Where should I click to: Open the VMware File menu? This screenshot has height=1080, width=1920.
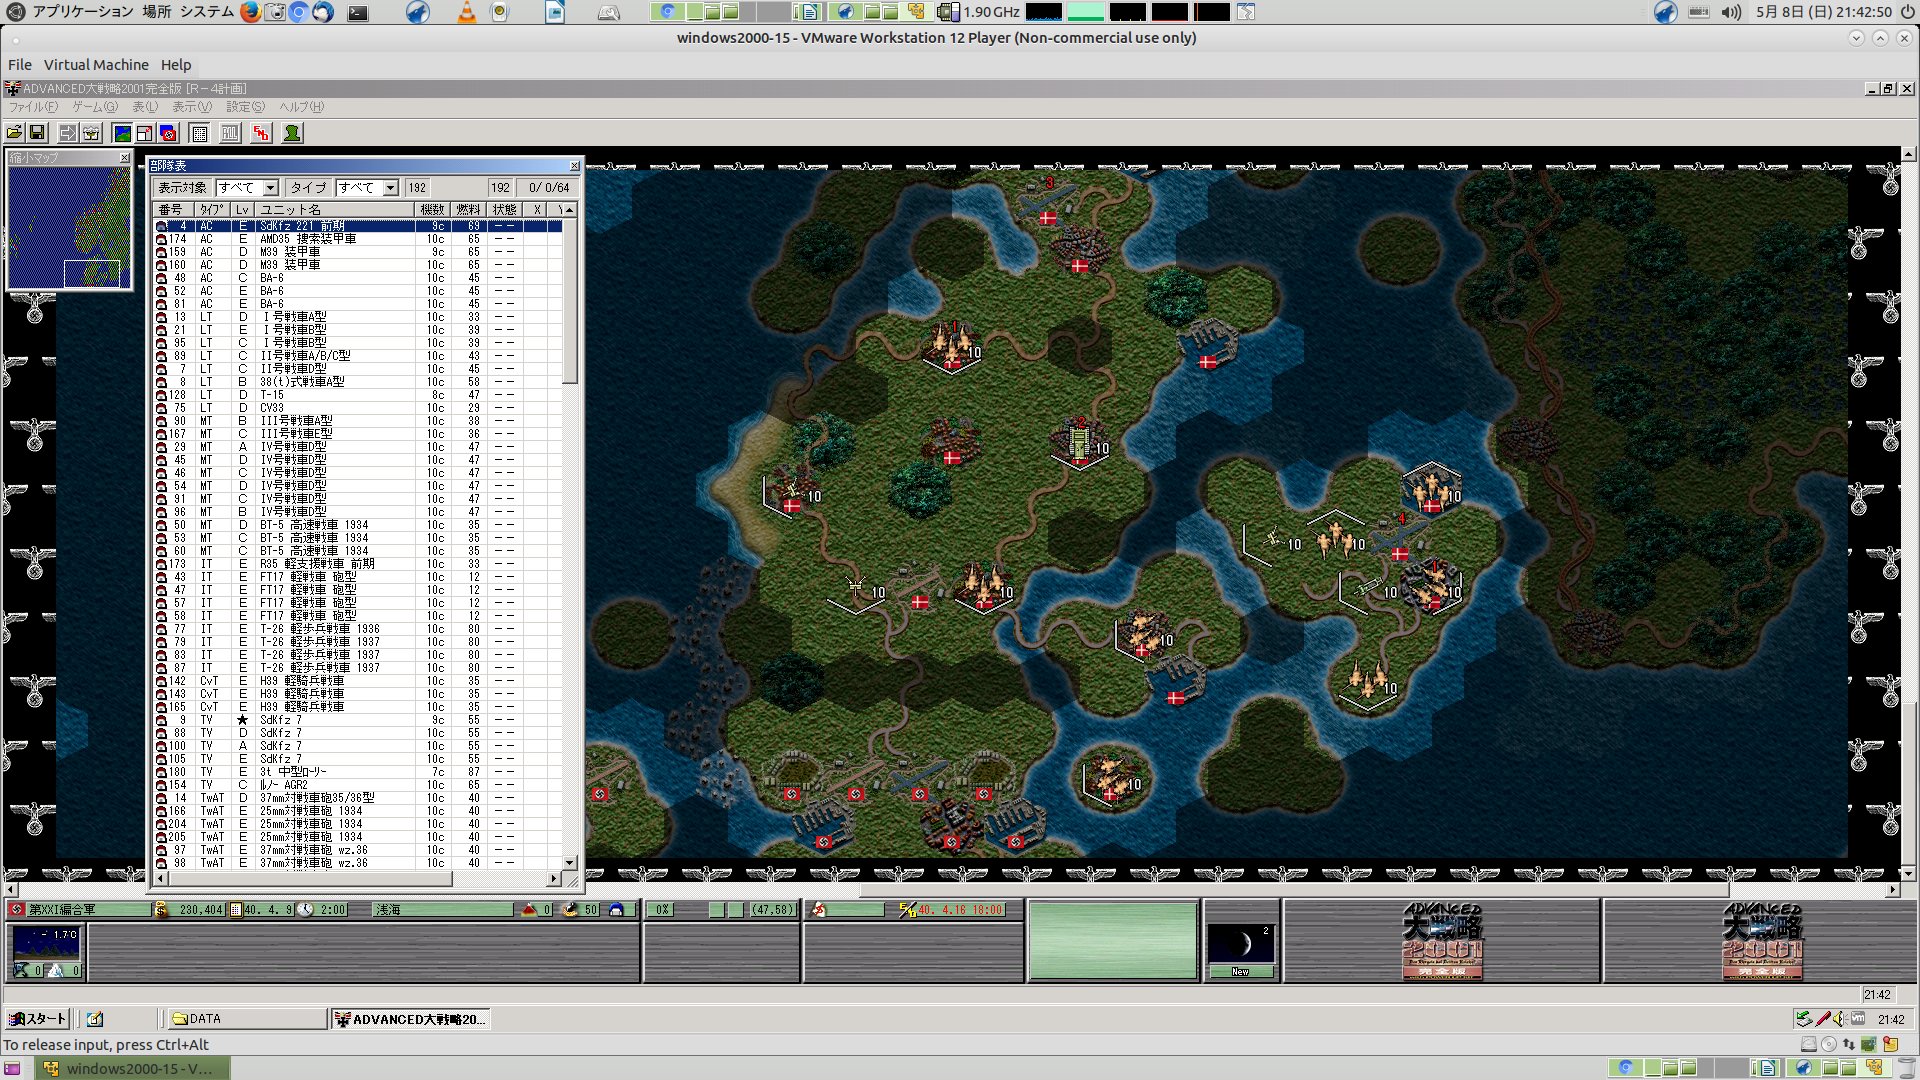[20, 65]
